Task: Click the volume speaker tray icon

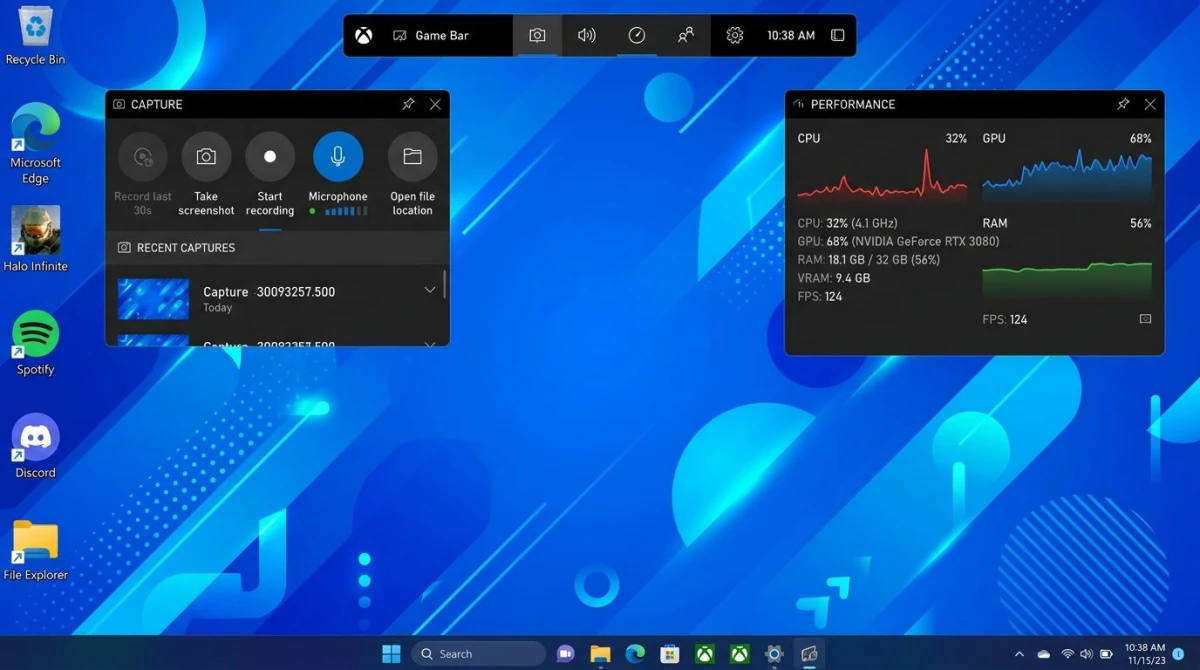Action: pyautogui.click(x=1087, y=654)
